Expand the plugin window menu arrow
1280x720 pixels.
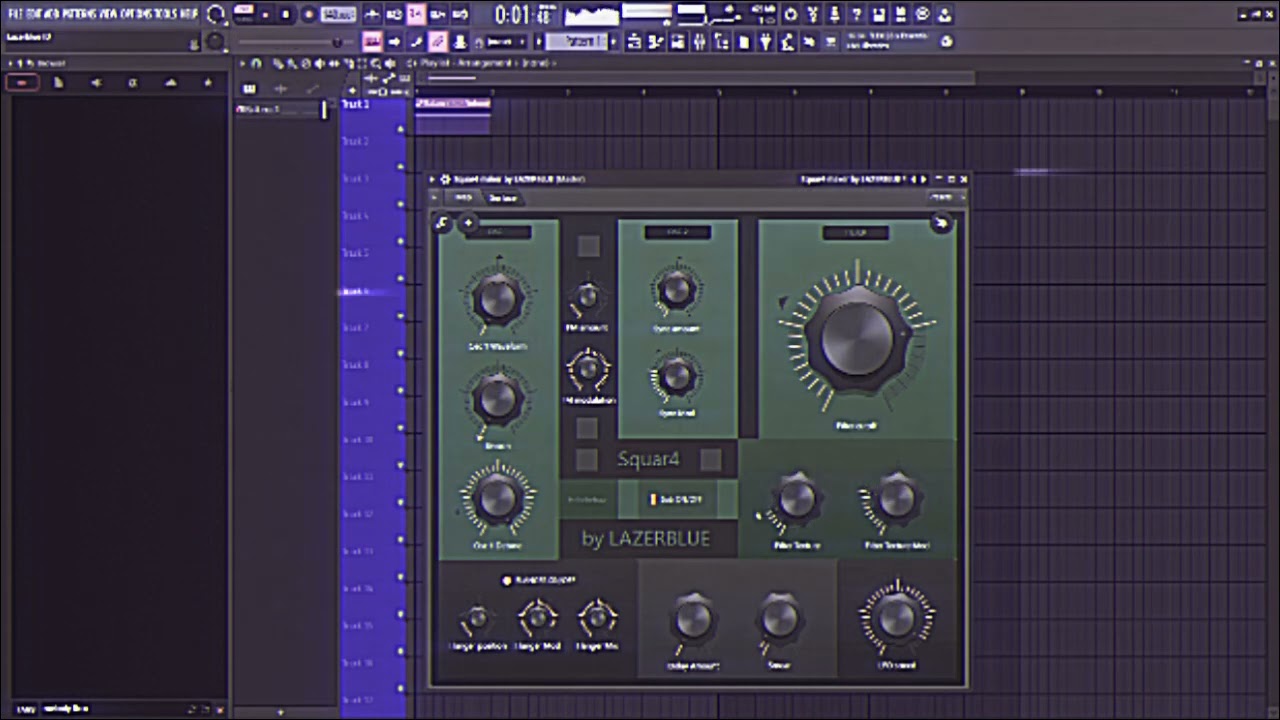tap(432, 179)
